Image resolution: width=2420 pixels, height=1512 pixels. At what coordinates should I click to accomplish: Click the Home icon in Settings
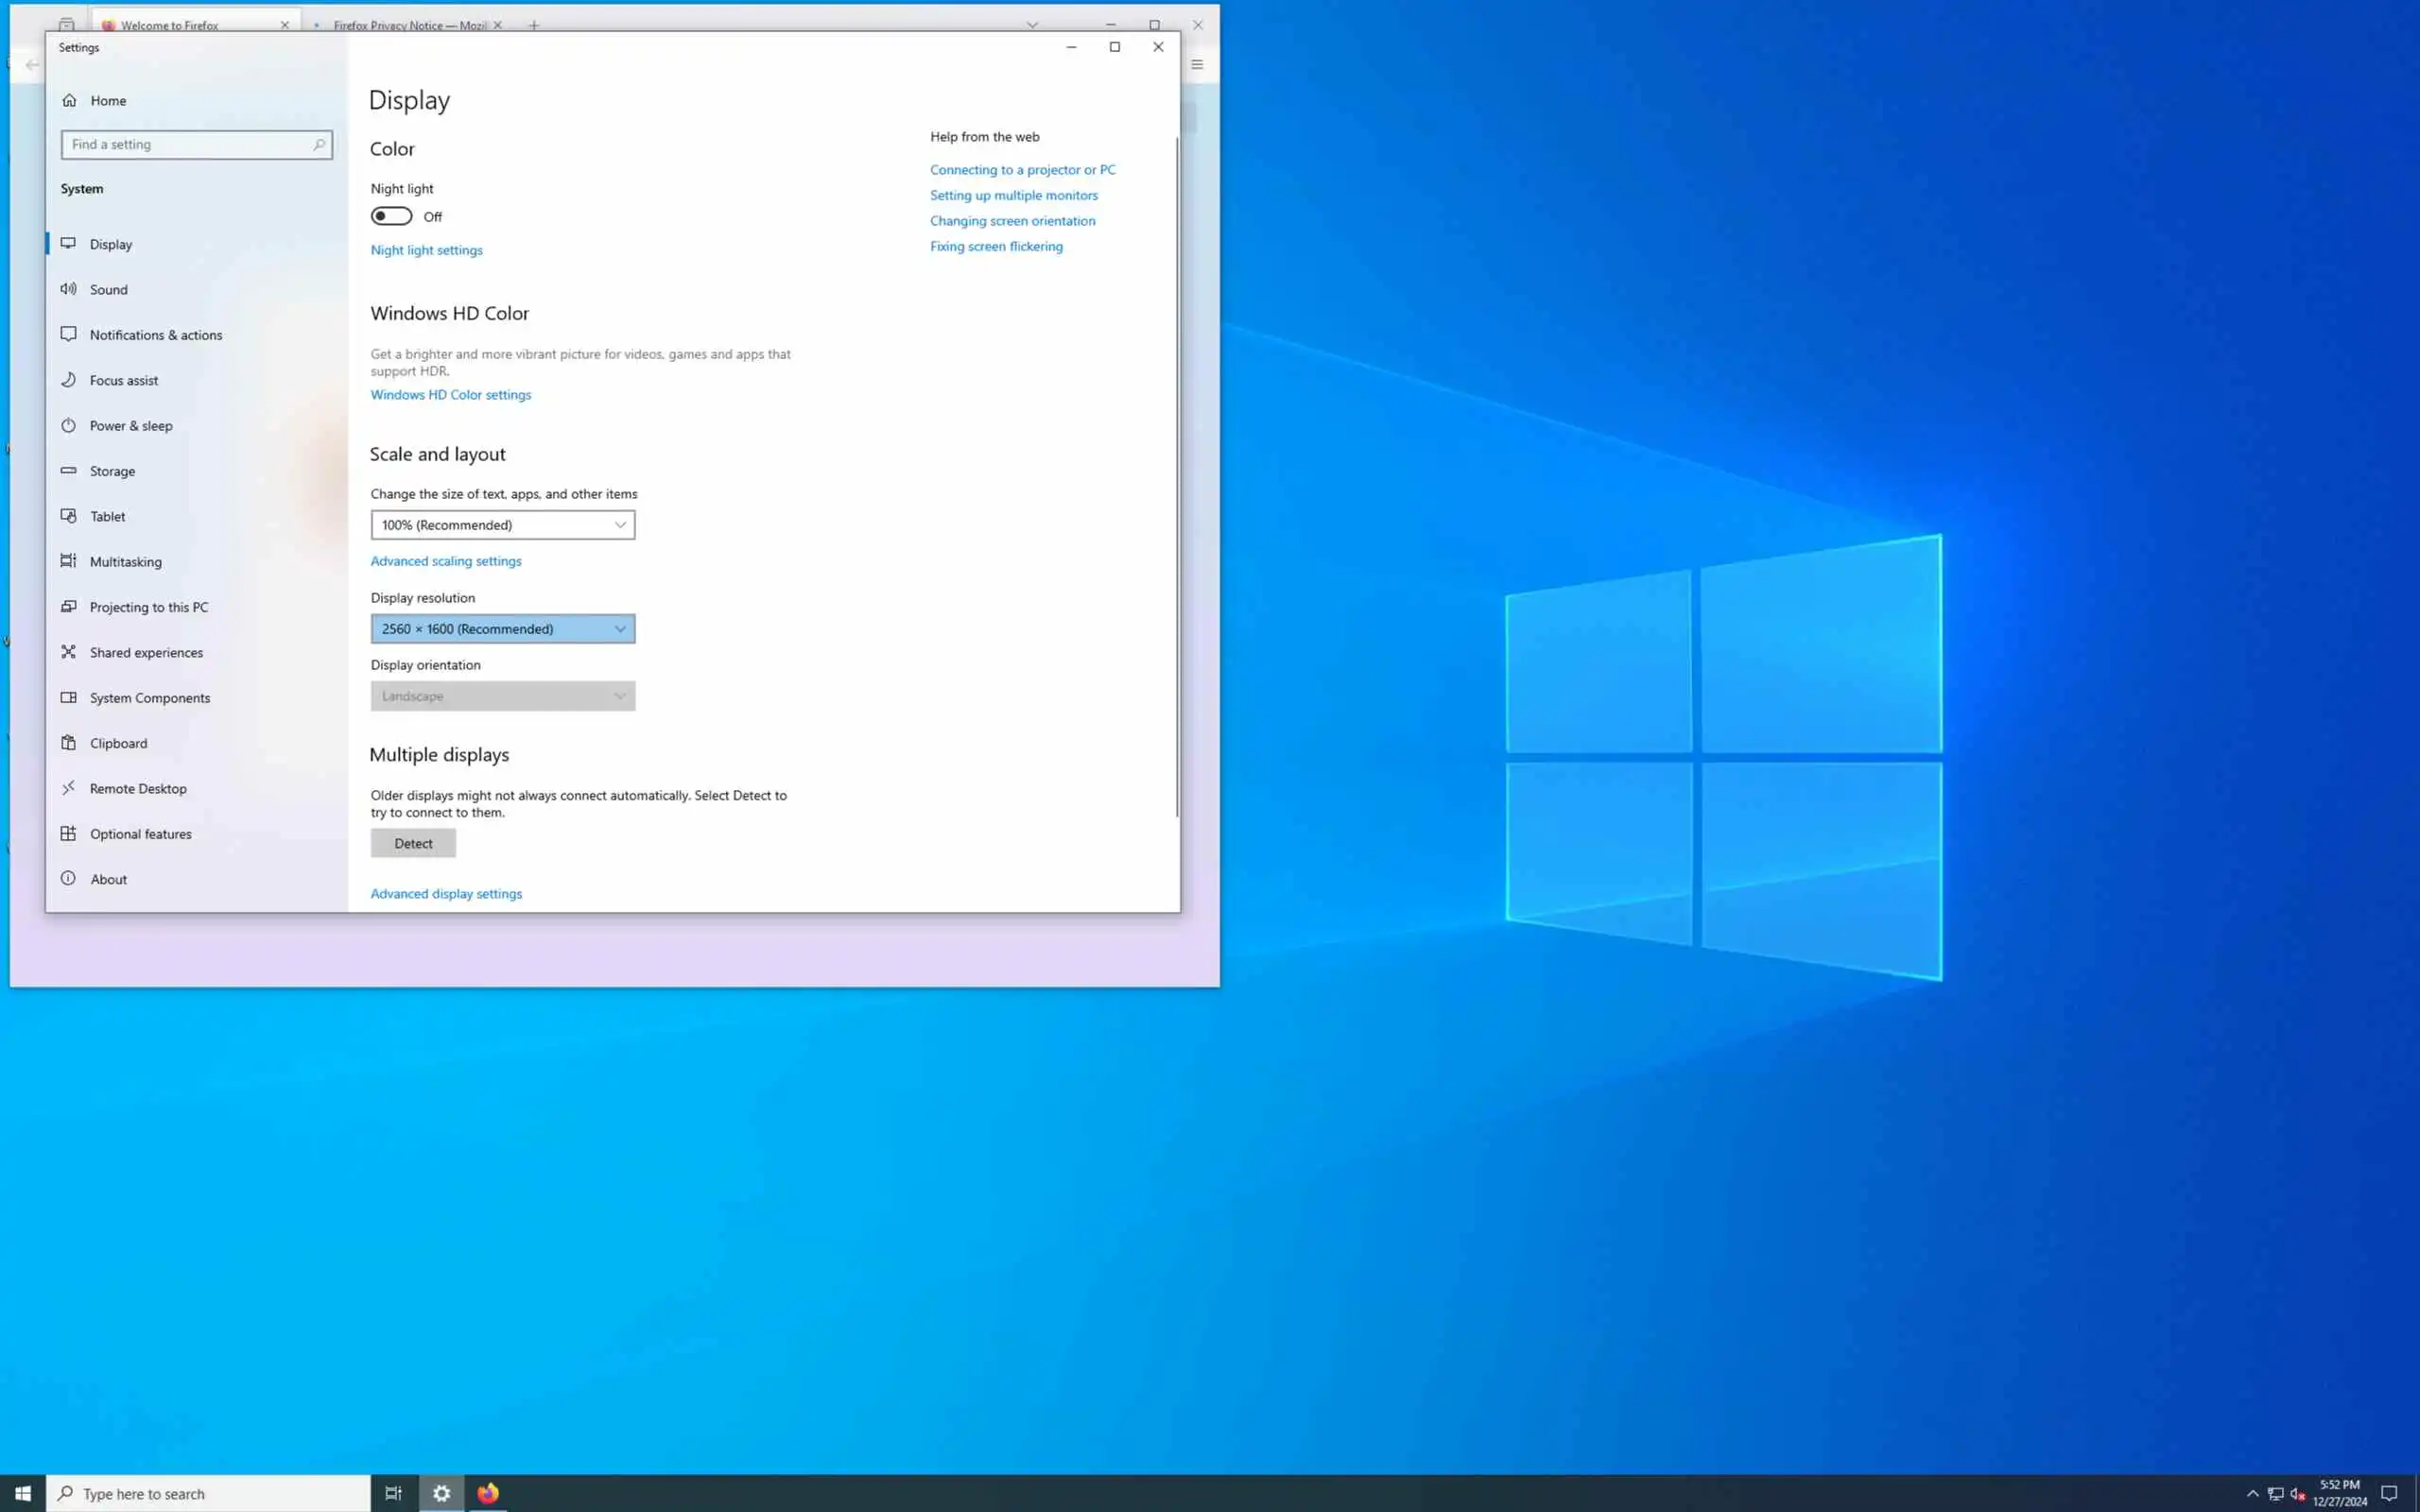click(x=69, y=100)
